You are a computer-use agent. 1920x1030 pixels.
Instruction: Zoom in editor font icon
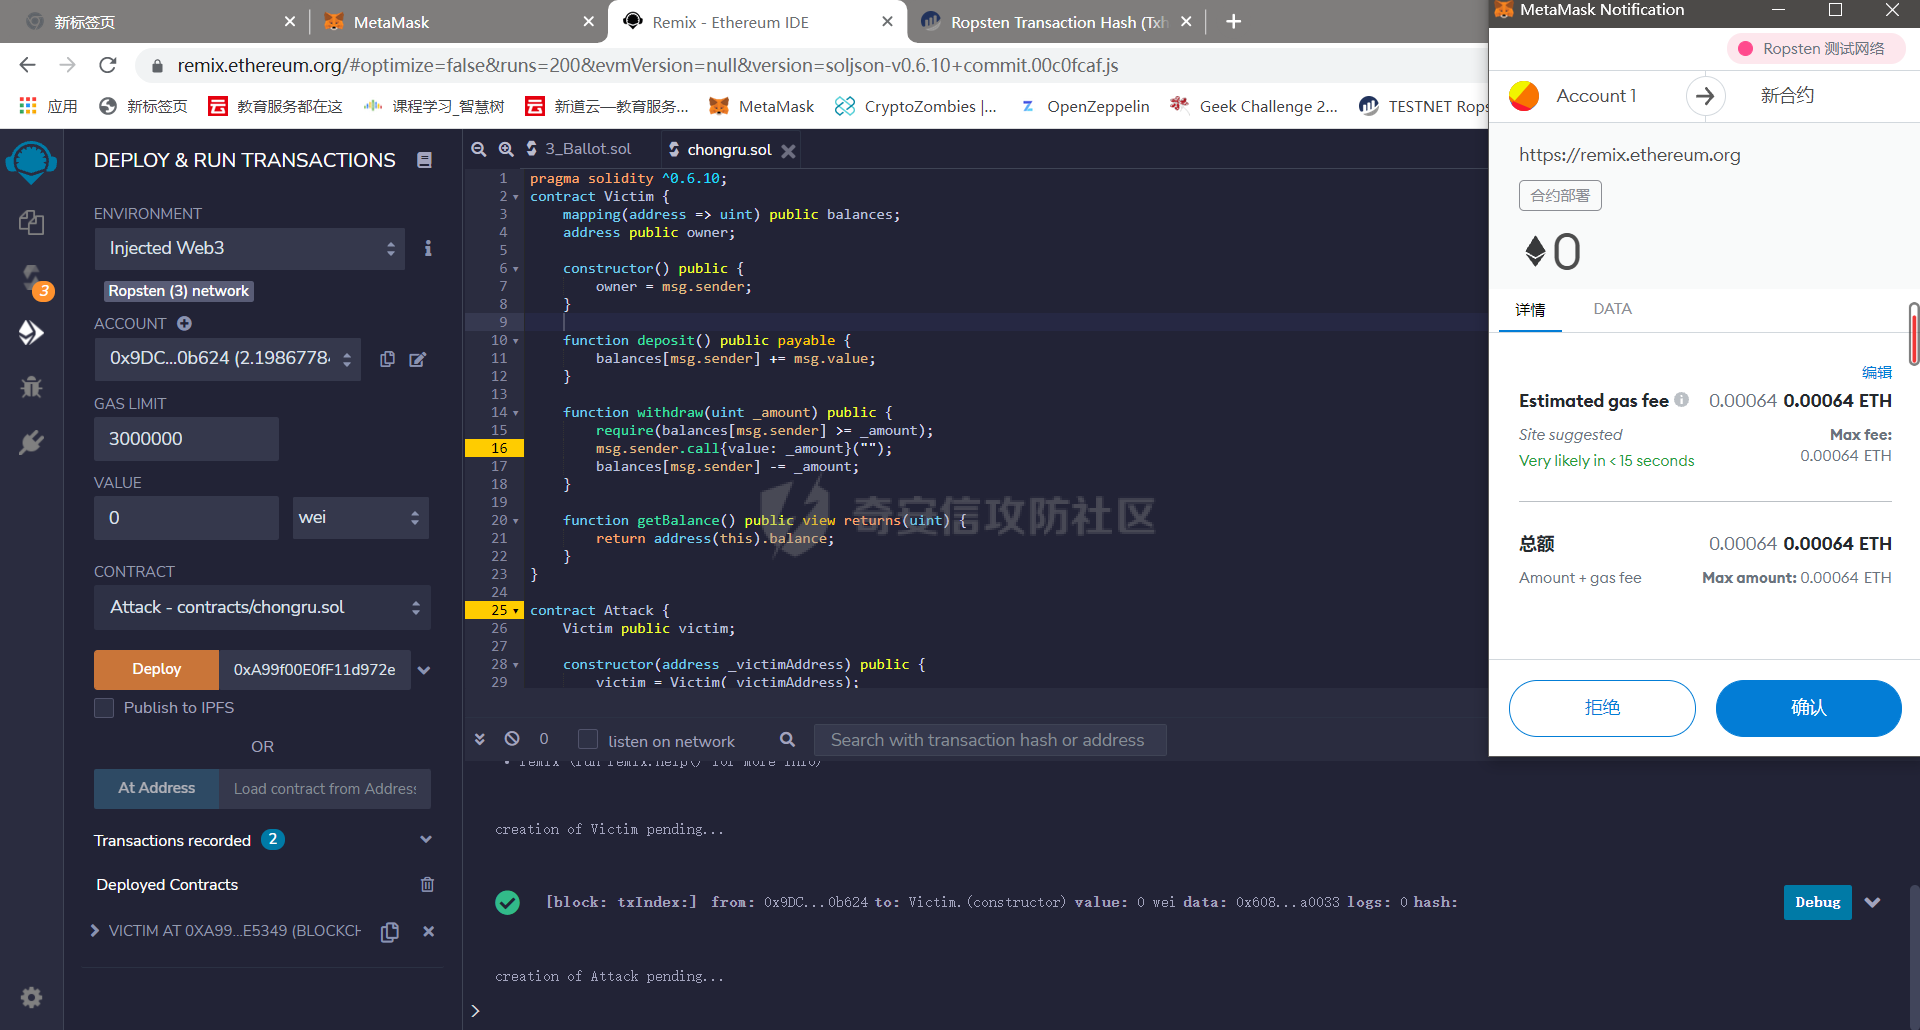(506, 149)
